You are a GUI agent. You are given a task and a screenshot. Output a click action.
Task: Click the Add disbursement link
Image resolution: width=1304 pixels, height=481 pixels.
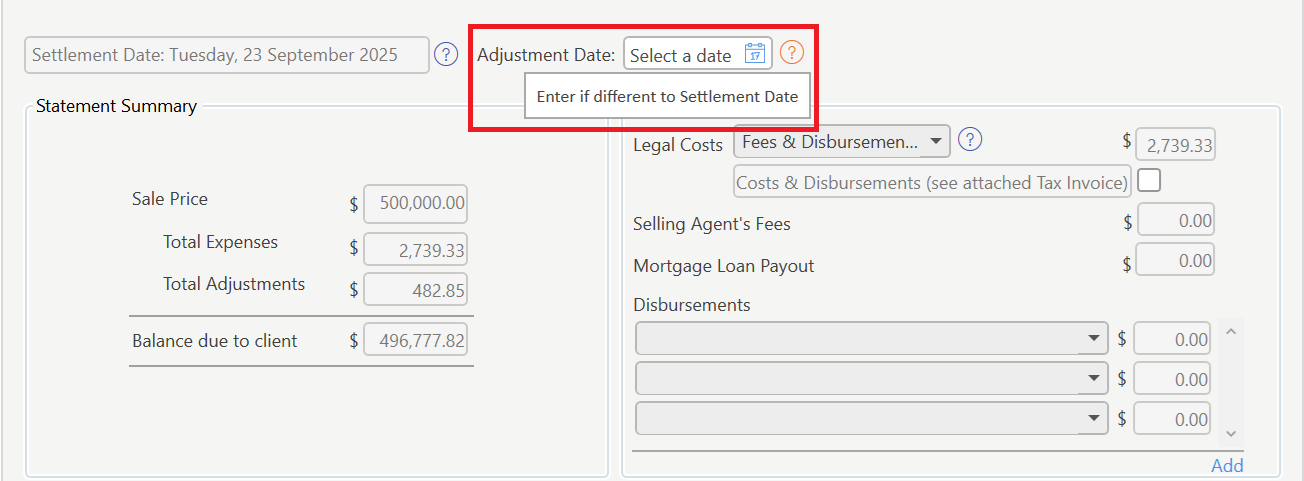(1227, 465)
